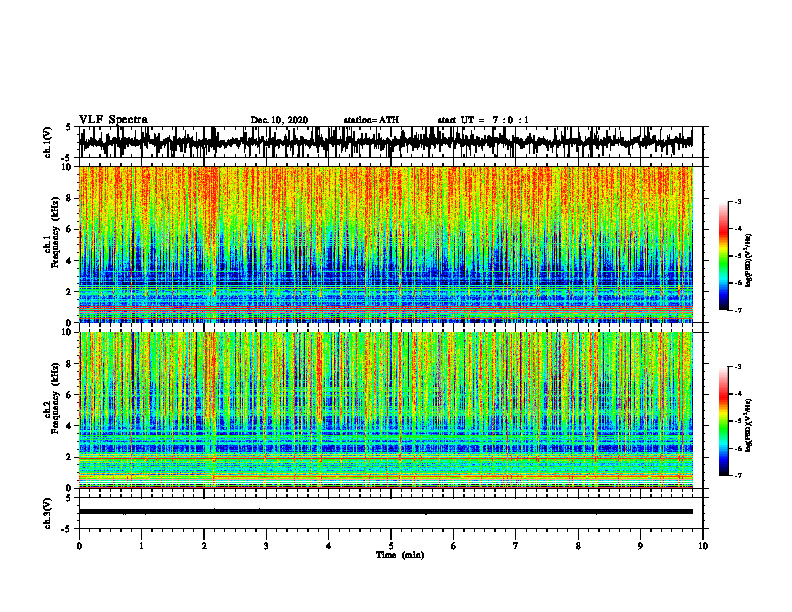Click time axis tick label "2"
Screen dimensions: 792x612
204,546
